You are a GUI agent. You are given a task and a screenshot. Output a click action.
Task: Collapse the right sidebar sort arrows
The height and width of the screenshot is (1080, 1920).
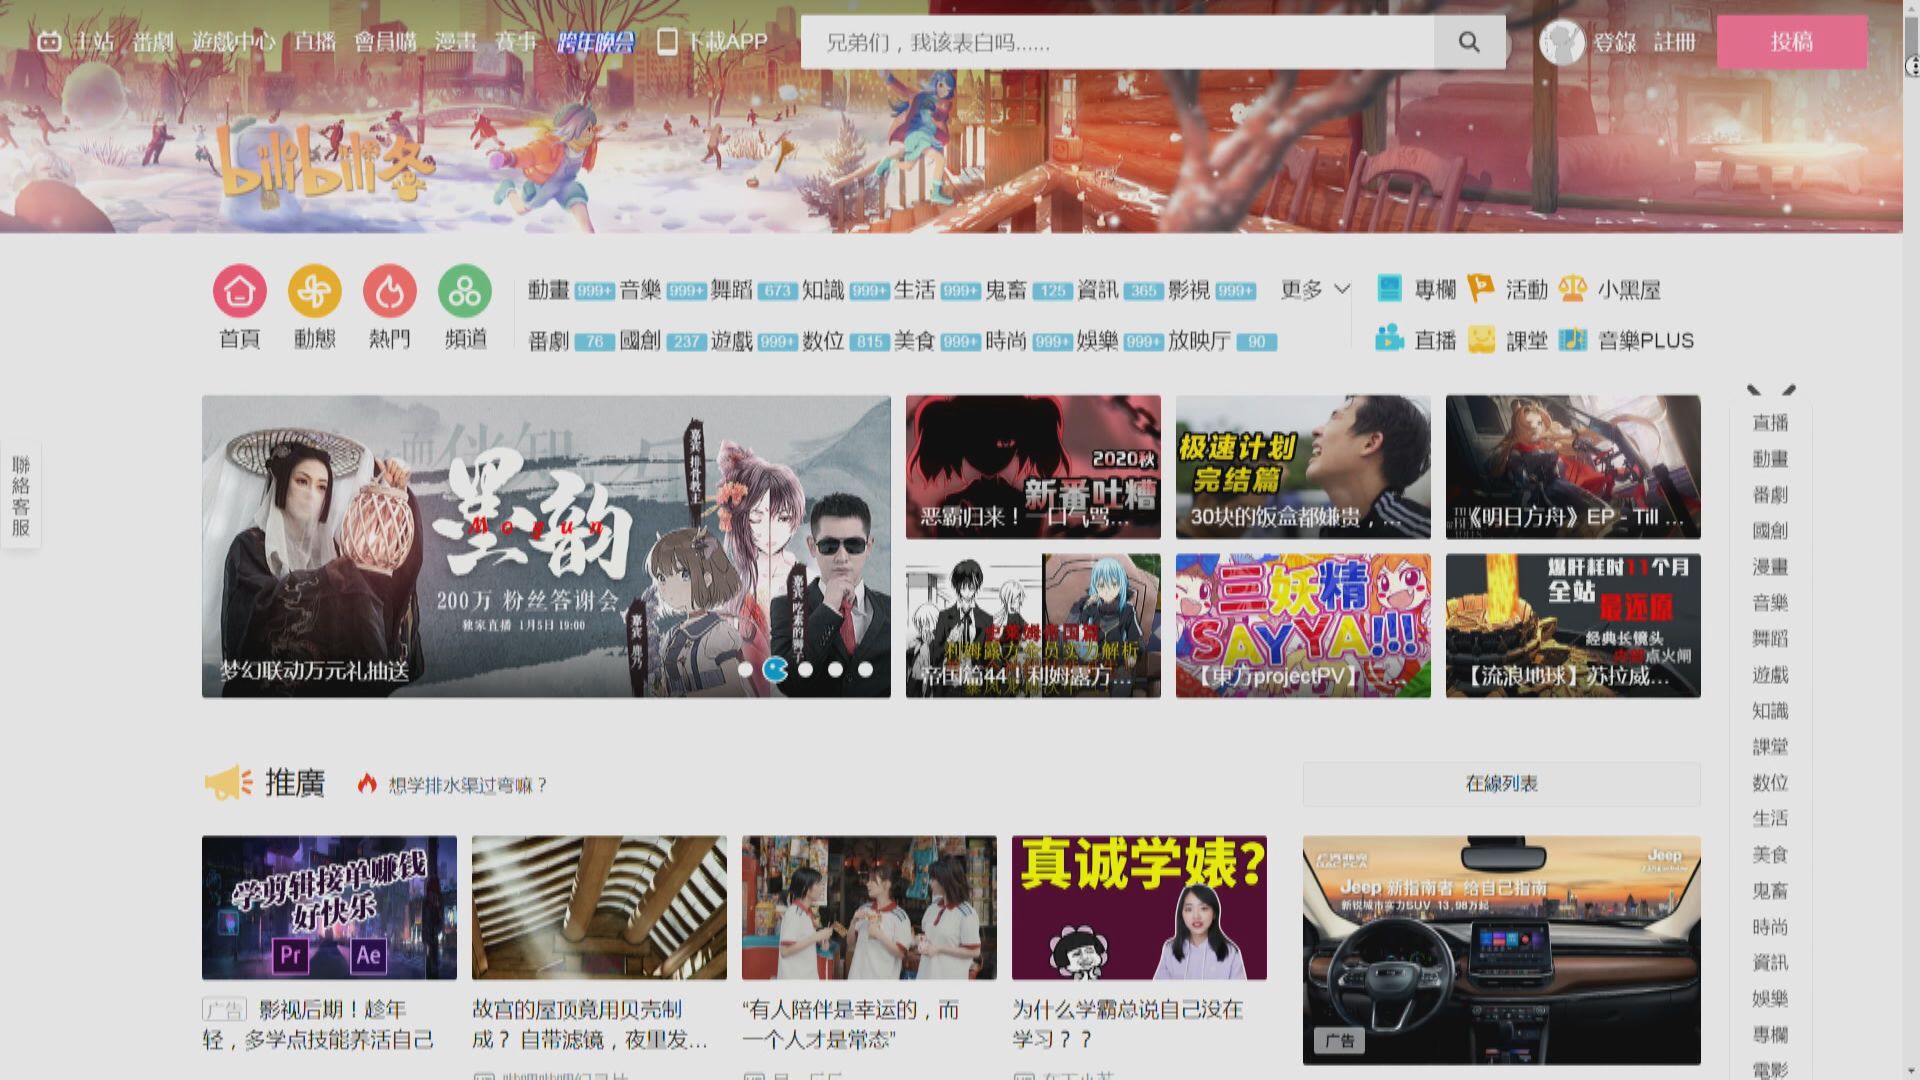(1770, 390)
